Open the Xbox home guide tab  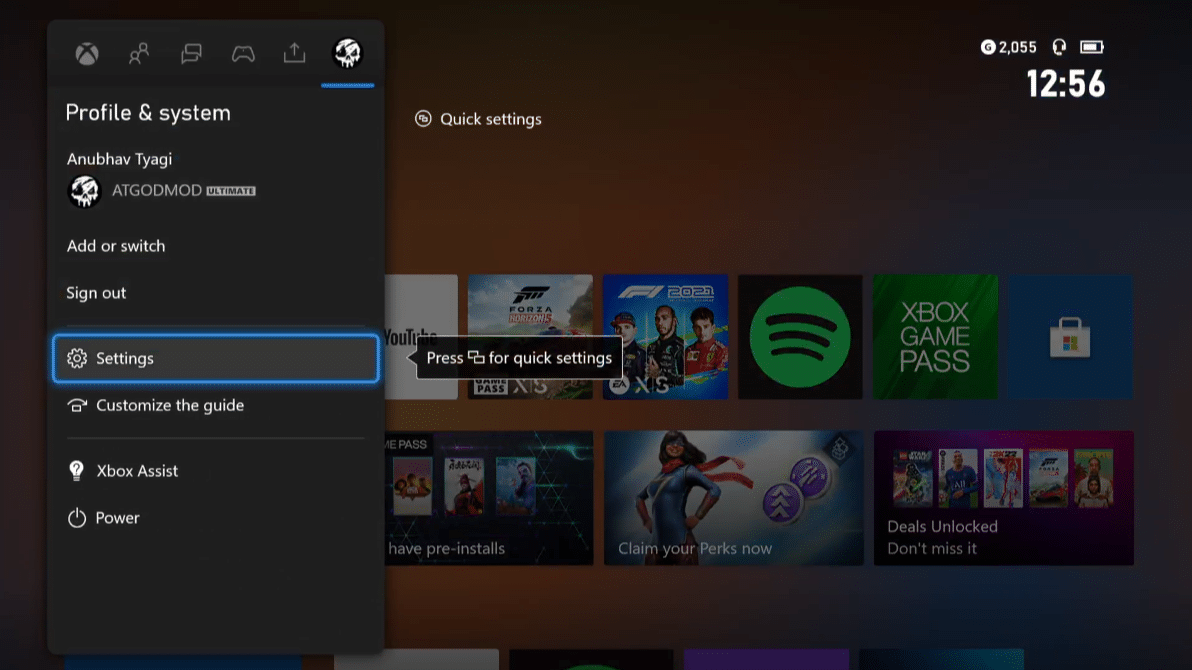[87, 54]
